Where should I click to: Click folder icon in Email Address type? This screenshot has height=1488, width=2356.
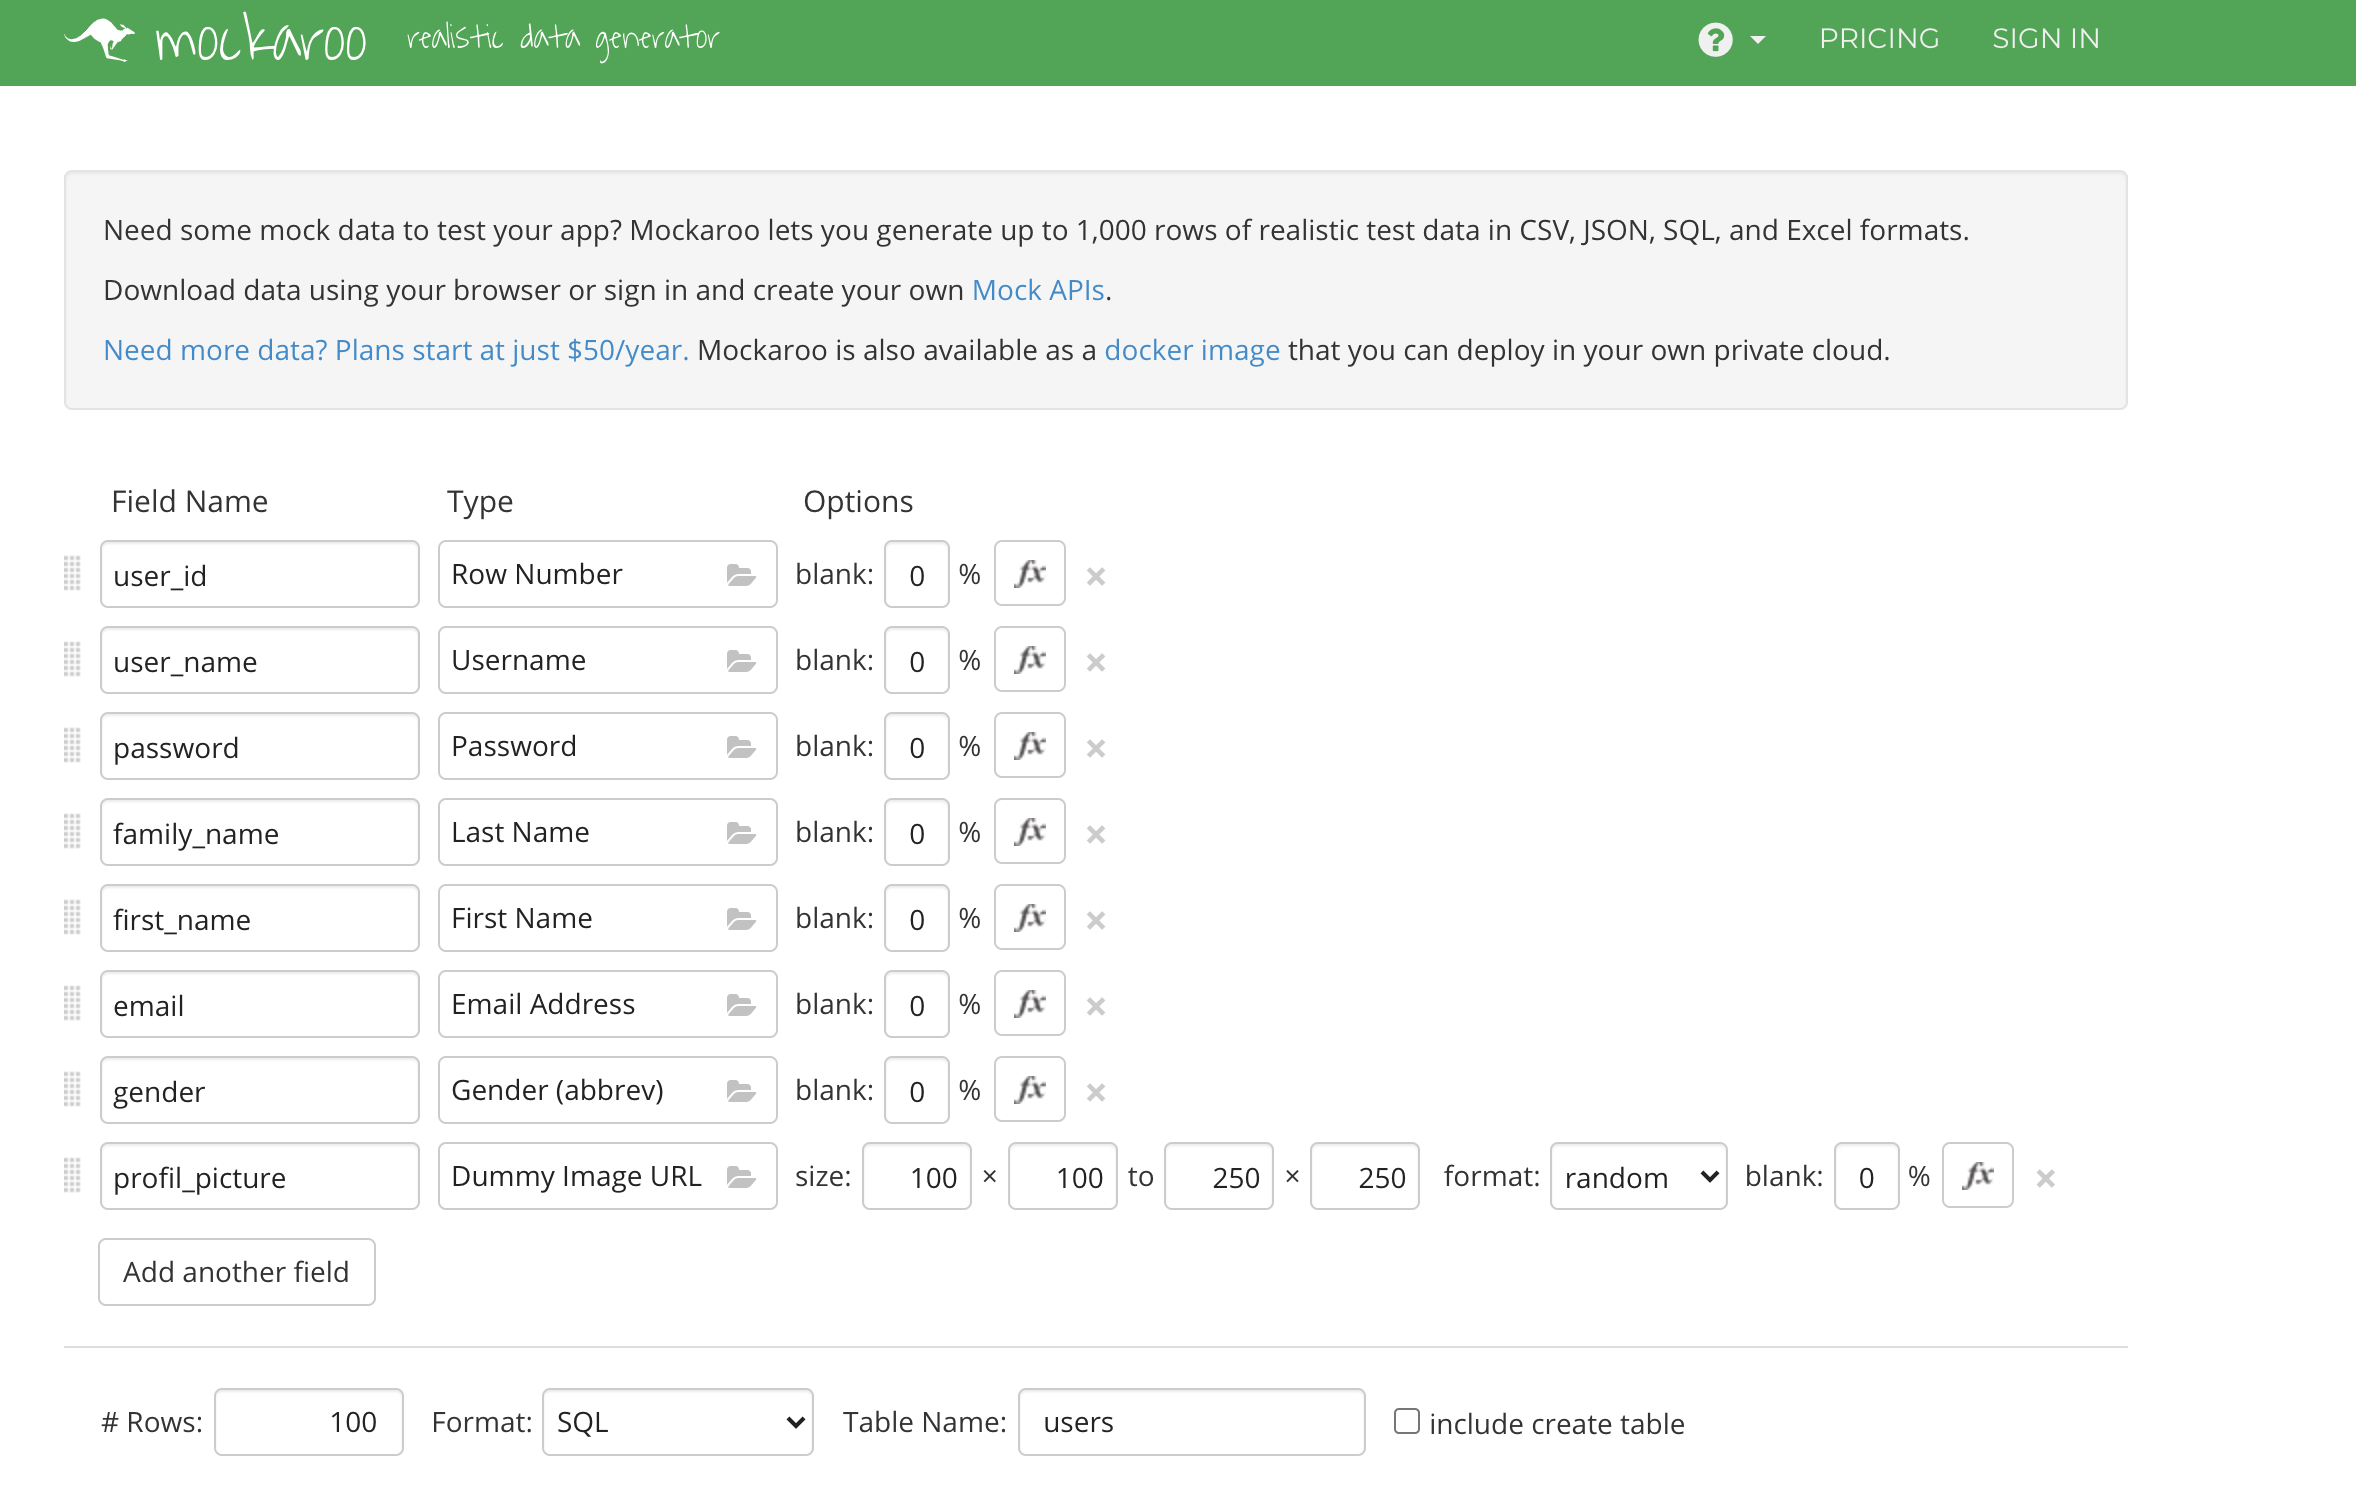[x=740, y=1005]
